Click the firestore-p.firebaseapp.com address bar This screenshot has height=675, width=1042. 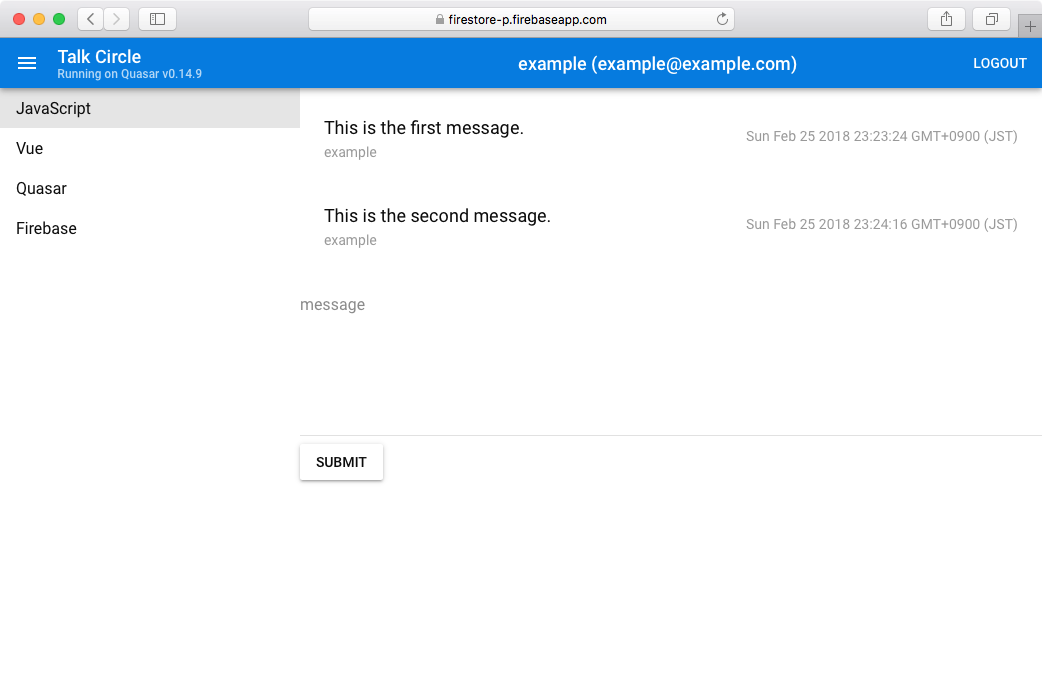[x=521, y=19]
